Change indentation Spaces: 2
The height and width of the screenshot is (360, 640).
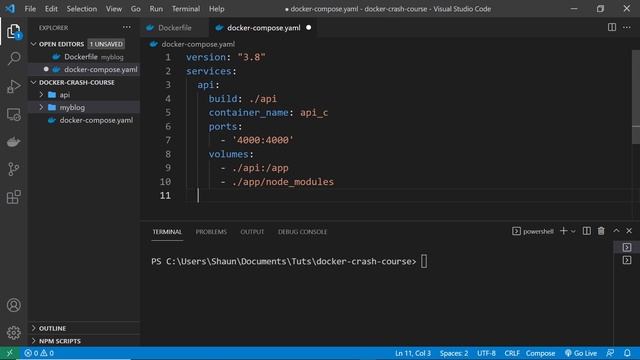(454, 353)
